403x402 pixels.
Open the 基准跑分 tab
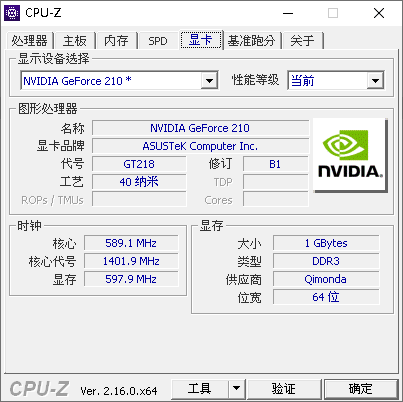pyautogui.click(x=251, y=41)
